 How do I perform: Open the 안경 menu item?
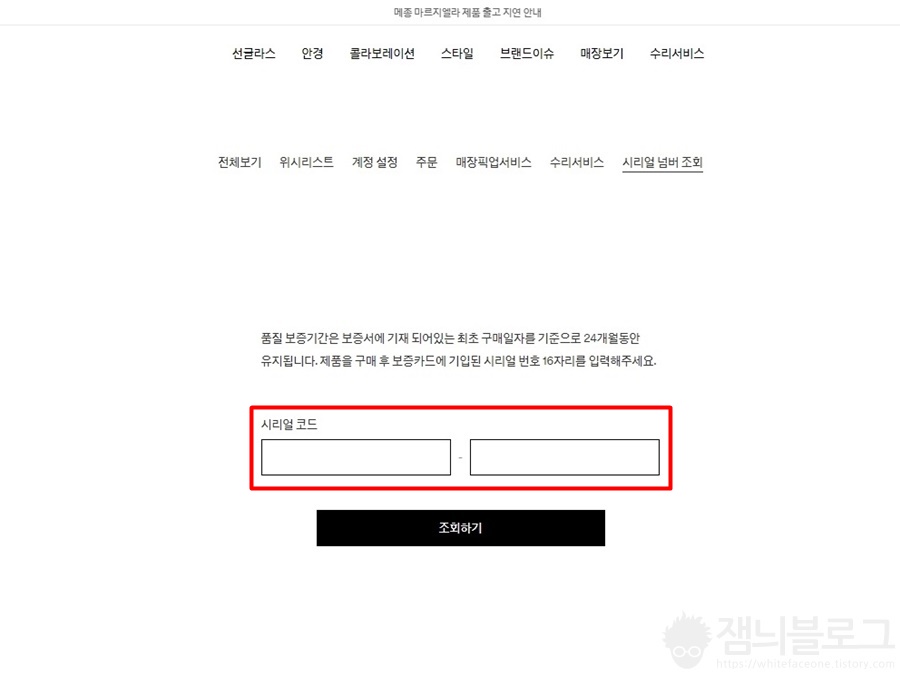(x=312, y=53)
